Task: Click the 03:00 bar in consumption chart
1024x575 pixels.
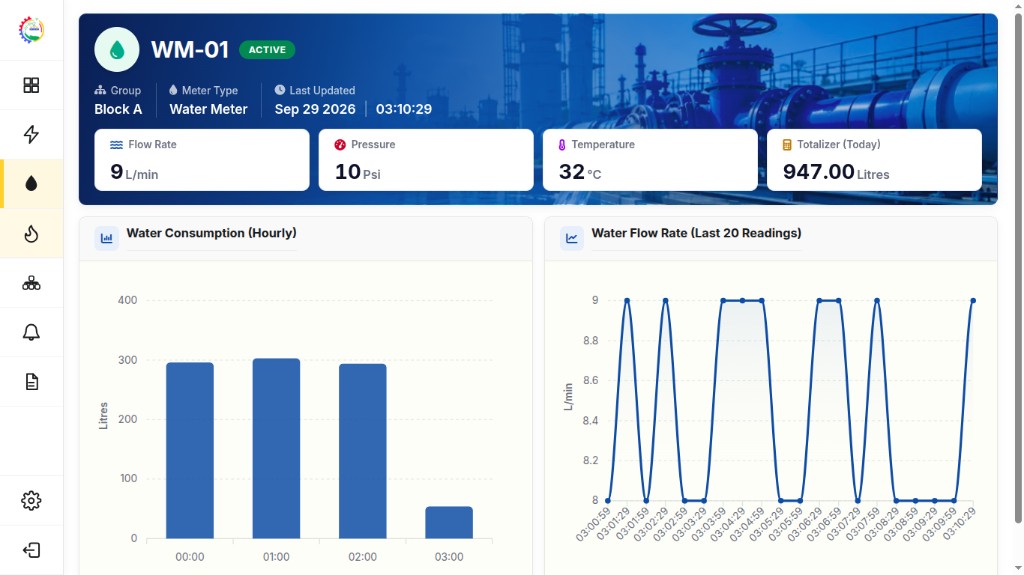Action: pos(449,522)
